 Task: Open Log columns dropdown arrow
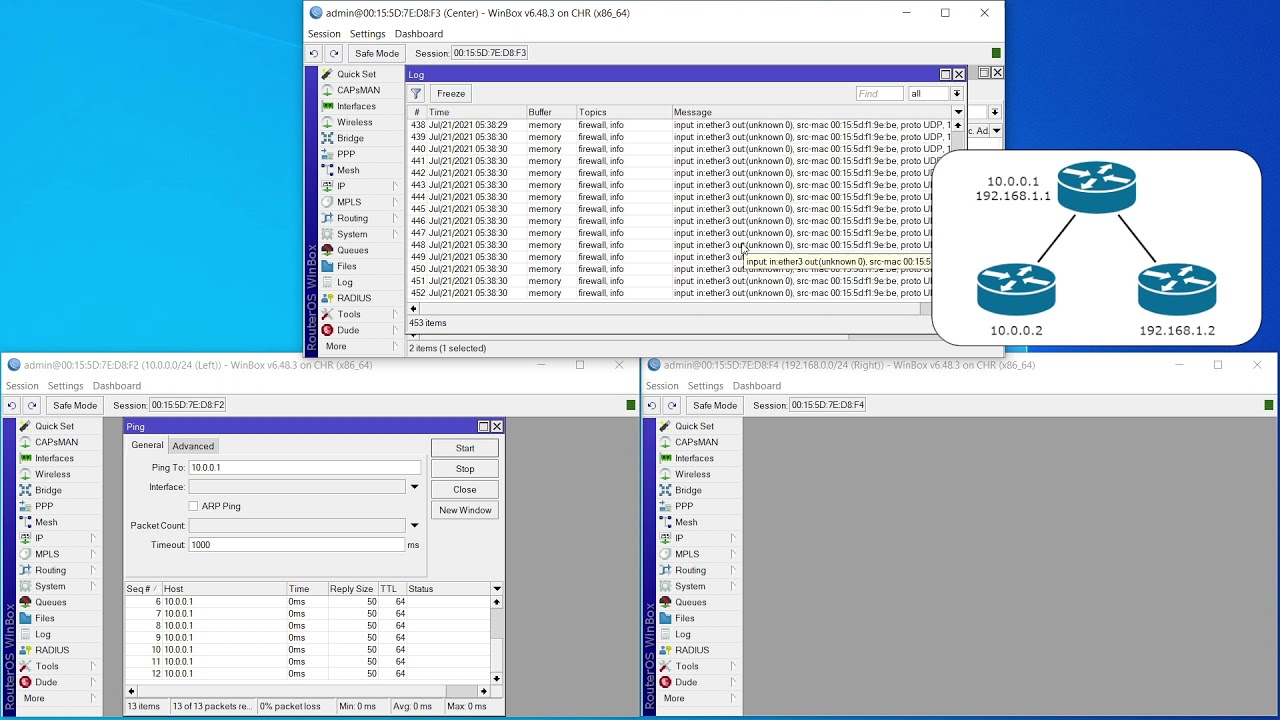click(x=958, y=112)
